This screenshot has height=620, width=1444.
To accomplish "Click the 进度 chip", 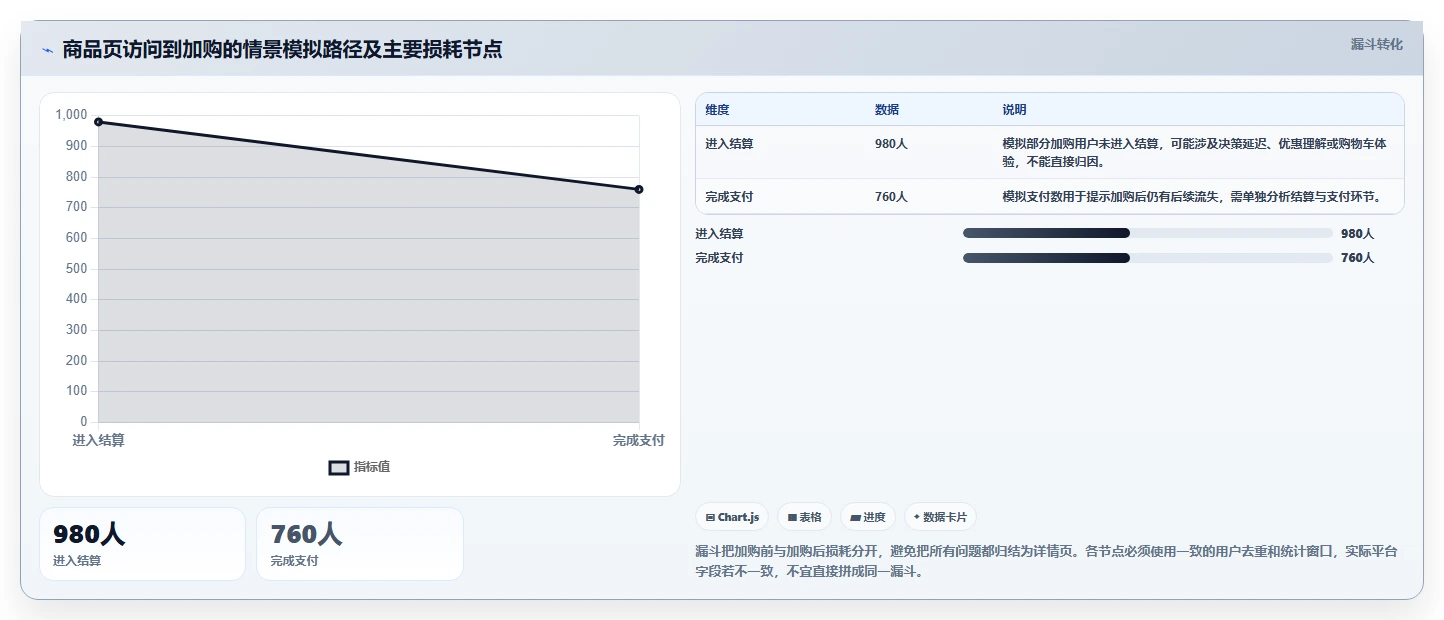I will click(x=868, y=517).
